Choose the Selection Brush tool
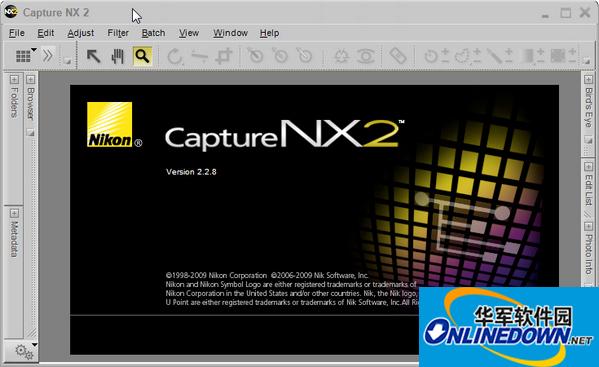The height and width of the screenshot is (367, 599). point(494,56)
